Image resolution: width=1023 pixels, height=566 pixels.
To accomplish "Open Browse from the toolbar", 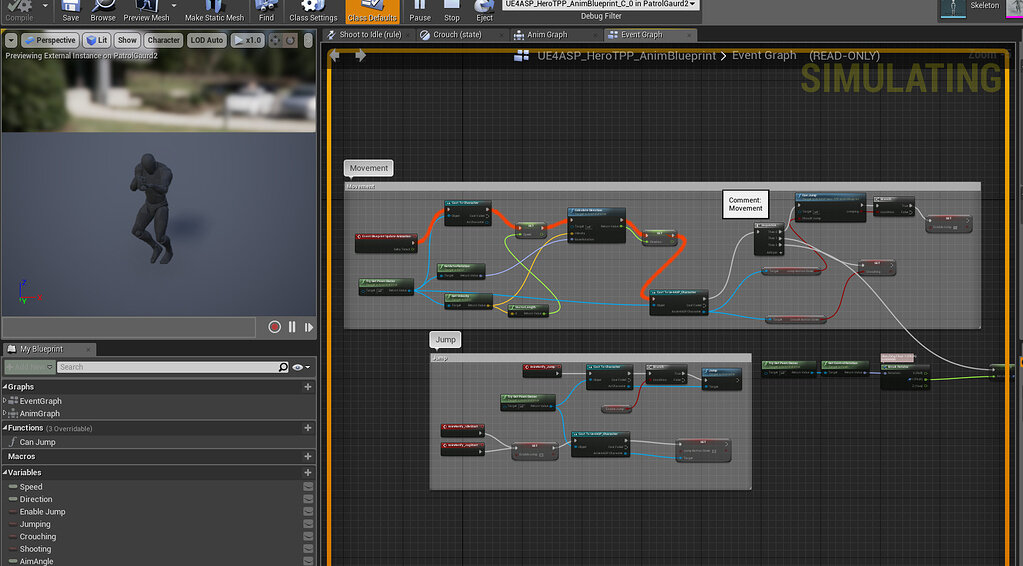I will click(103, 10).
